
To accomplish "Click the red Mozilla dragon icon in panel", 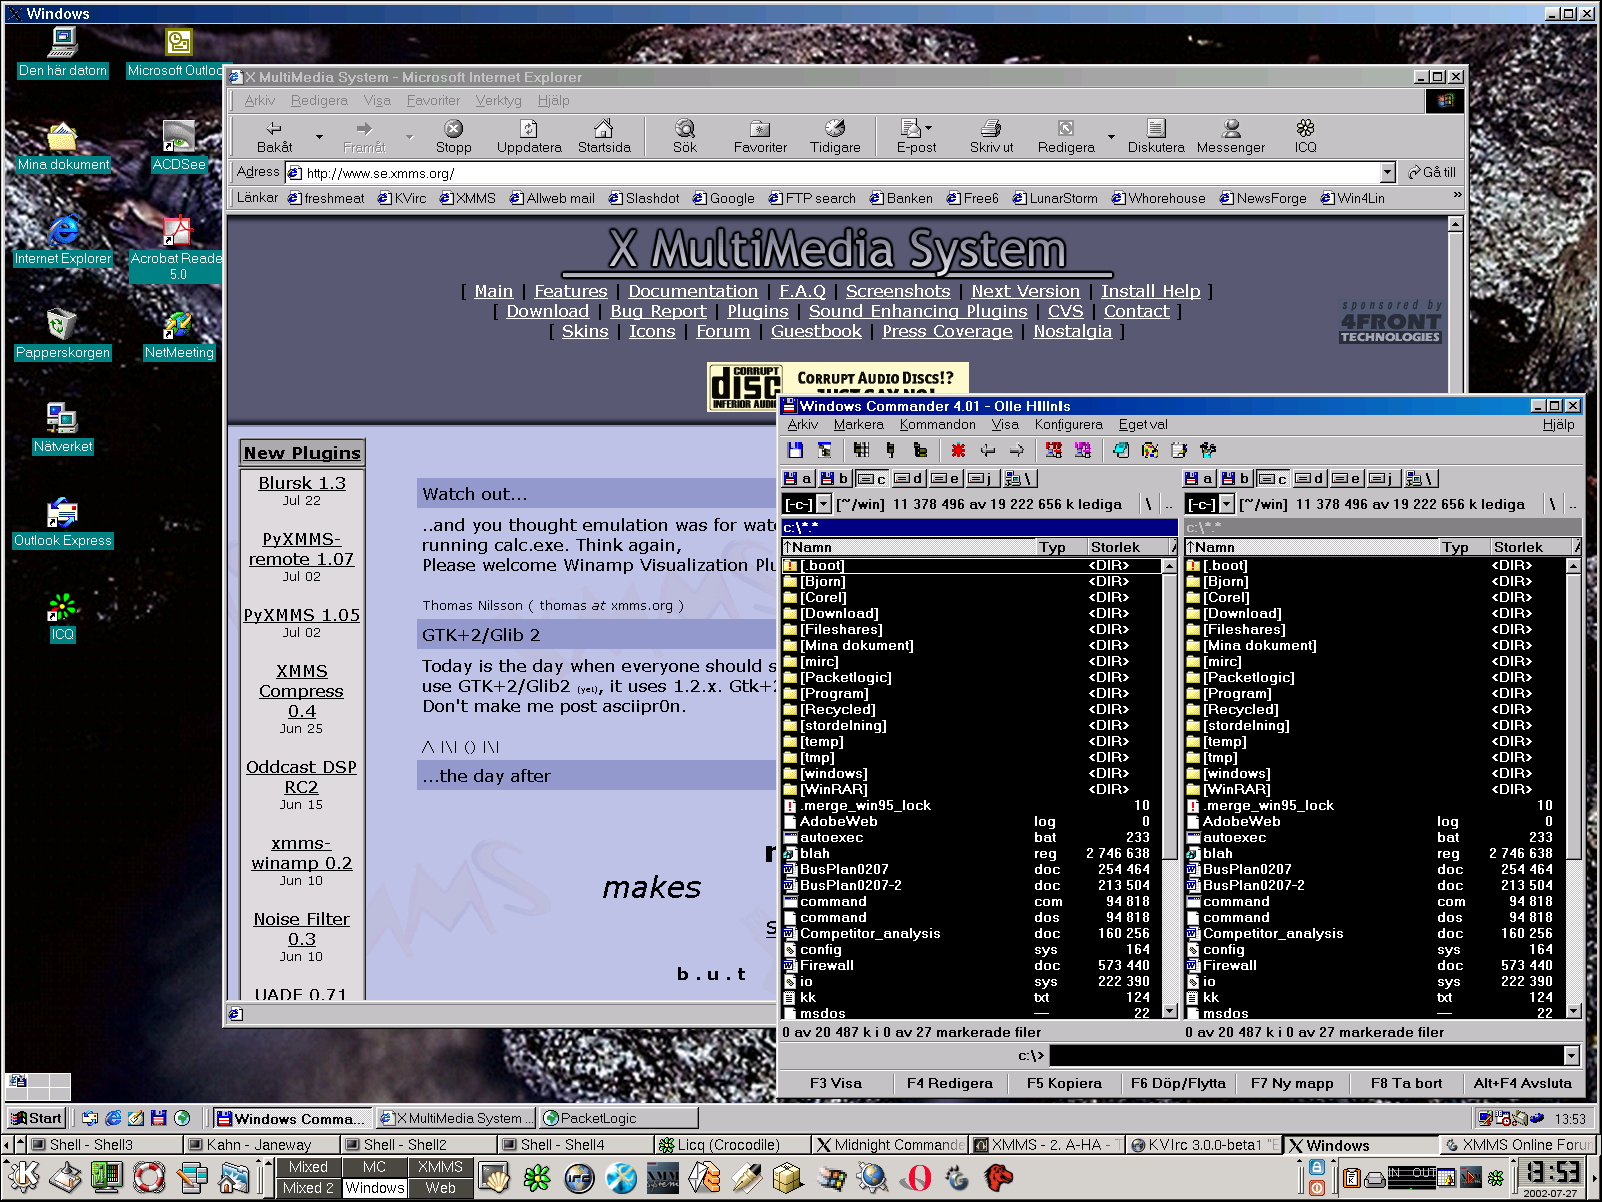I will click(998, 1179).
